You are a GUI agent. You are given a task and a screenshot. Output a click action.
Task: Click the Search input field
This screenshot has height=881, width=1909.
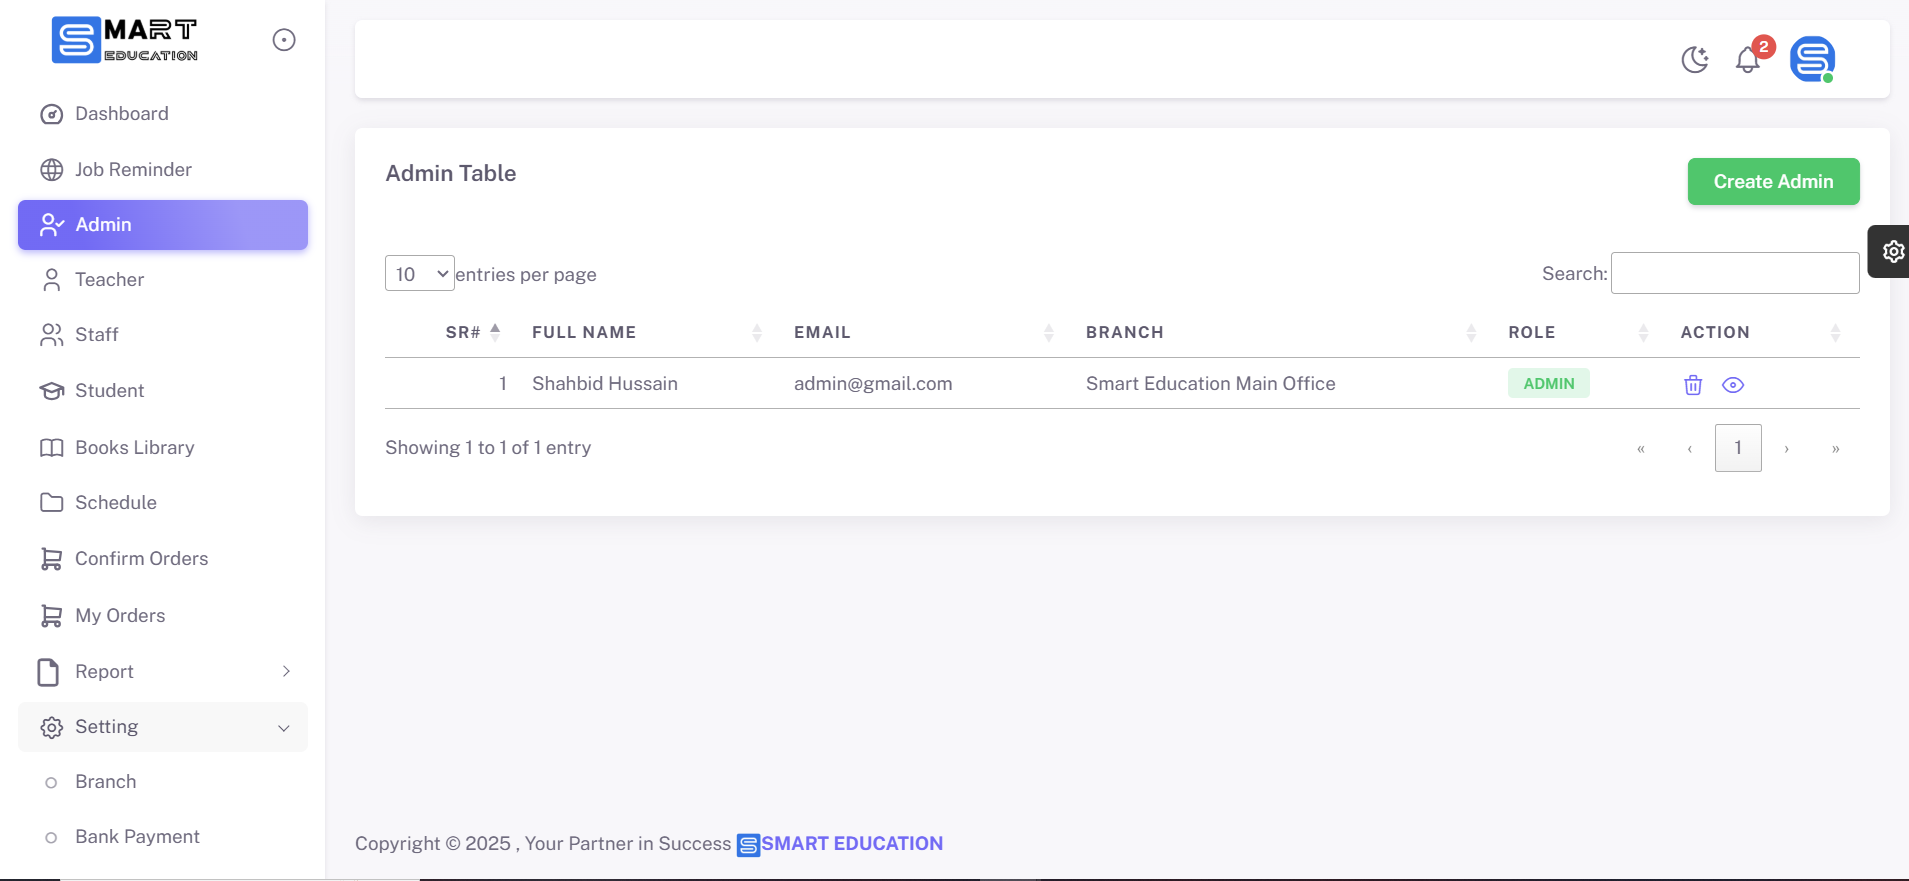tap(1735, 273)
